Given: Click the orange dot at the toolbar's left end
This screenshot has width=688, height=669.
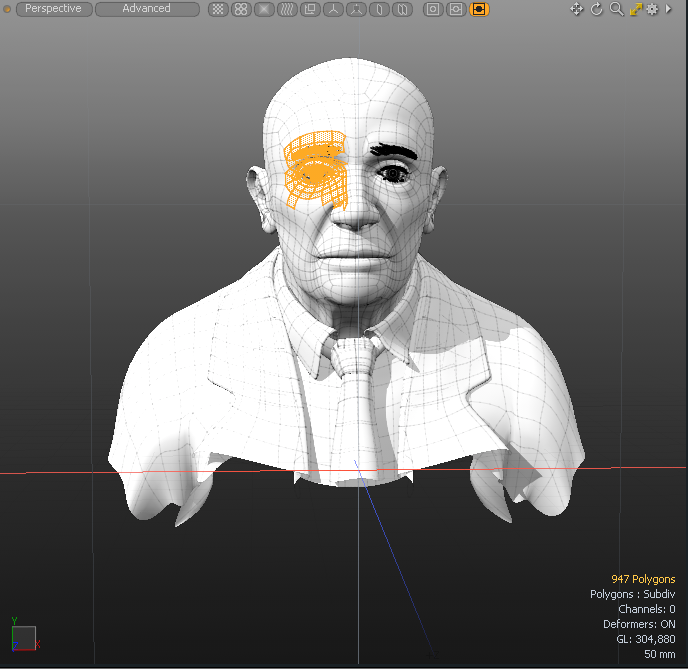Looking at the screenshot, I should [6, 9].
